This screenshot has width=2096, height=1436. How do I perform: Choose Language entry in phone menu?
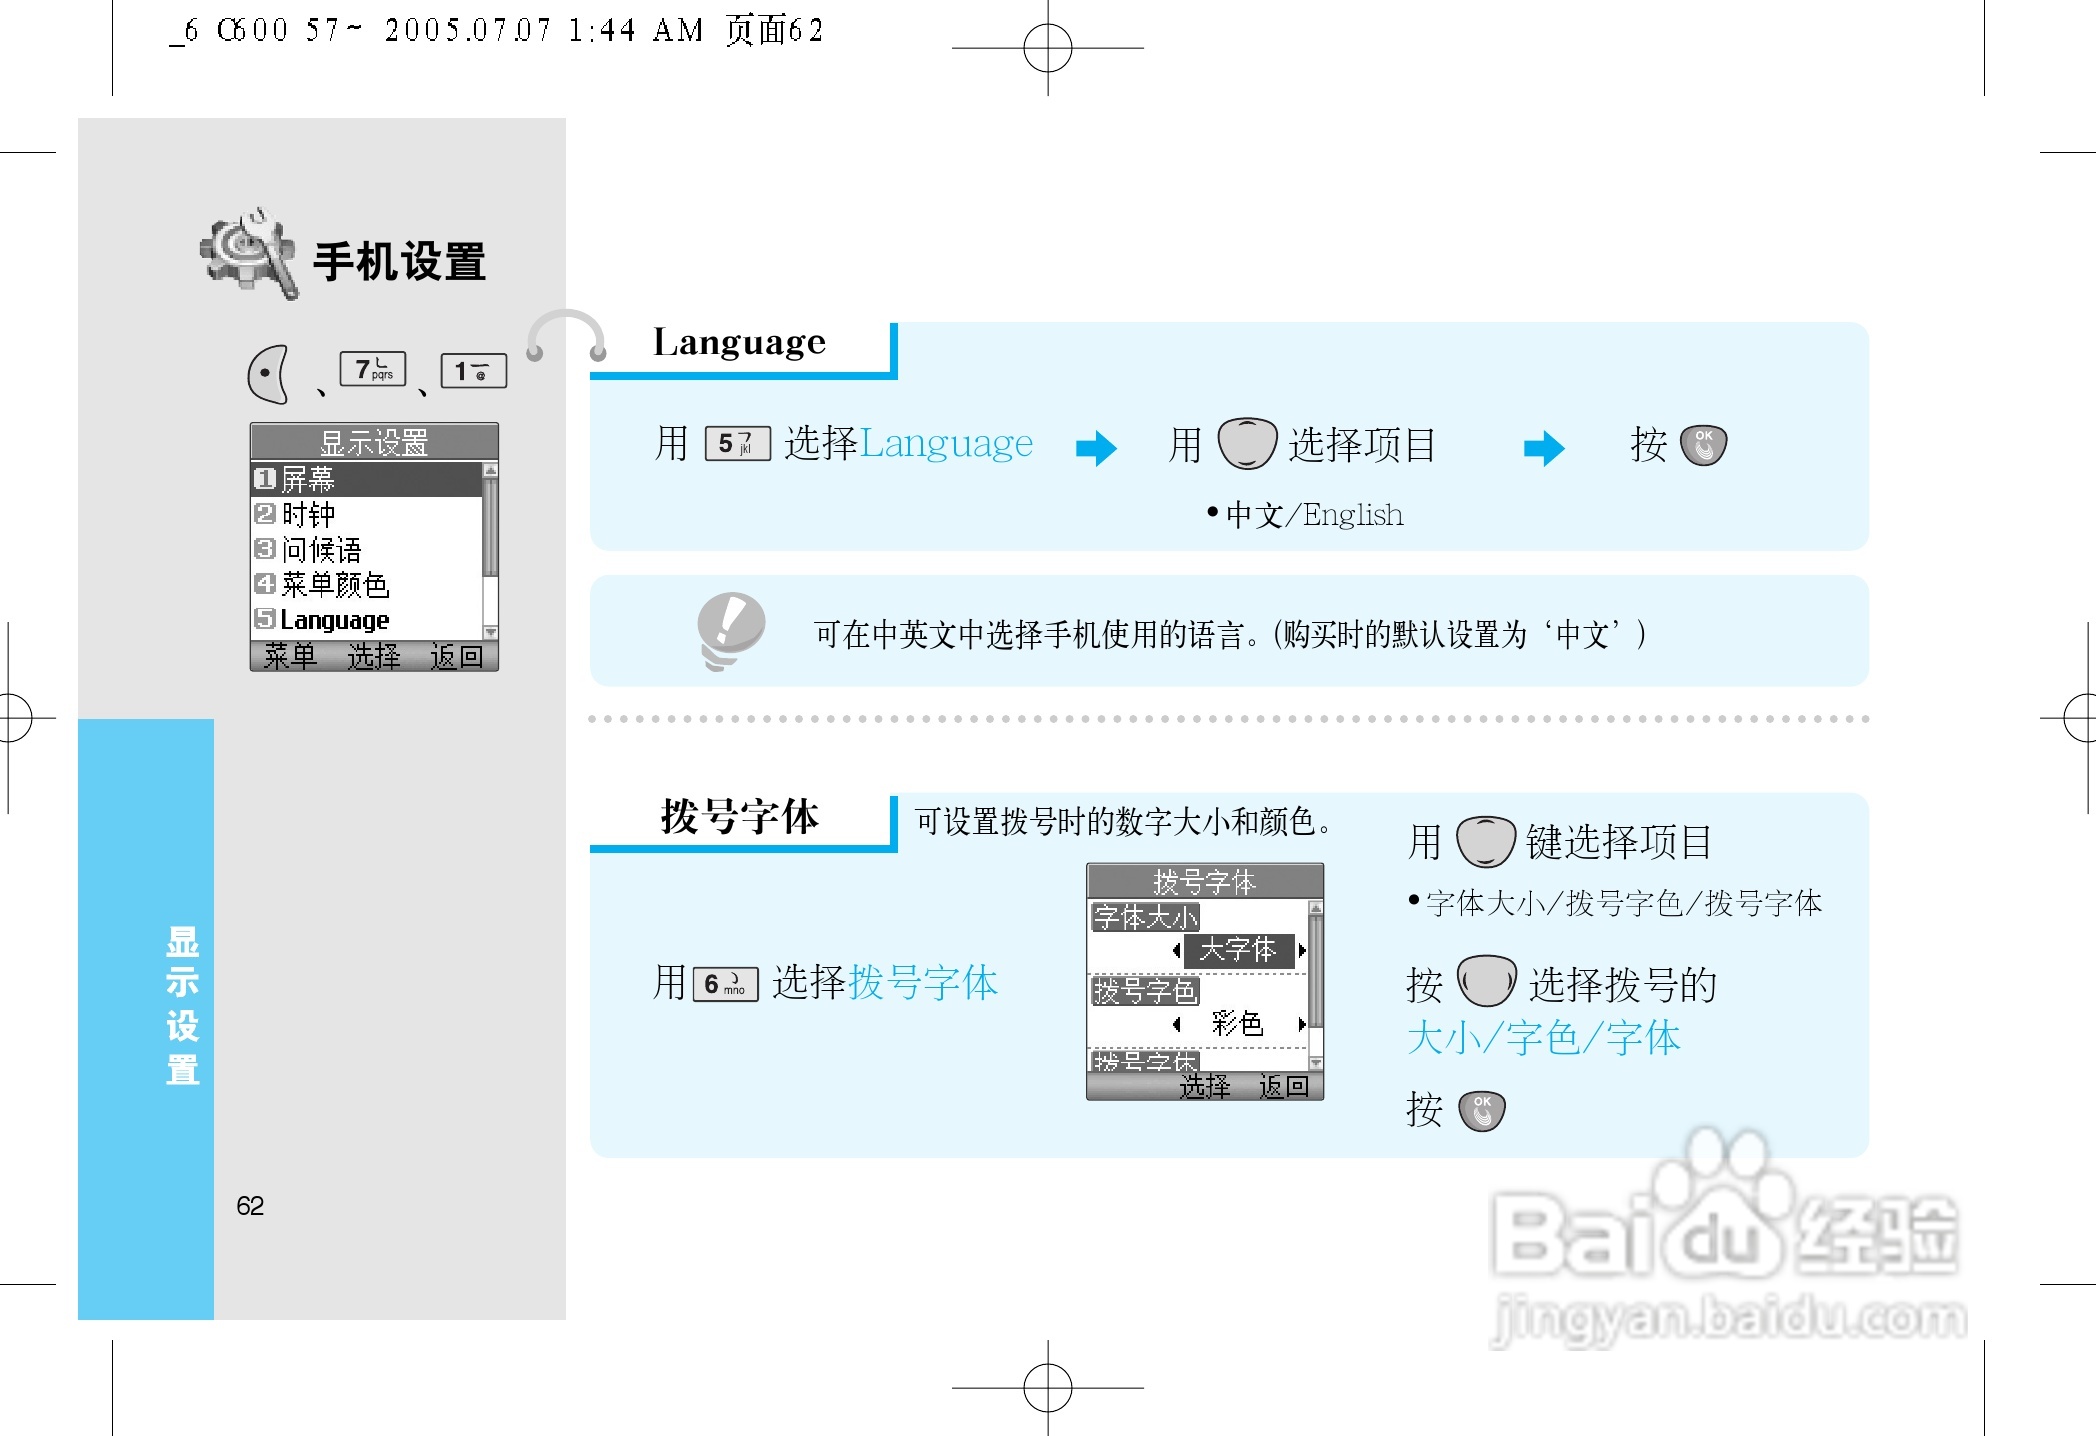coord(334,620)
